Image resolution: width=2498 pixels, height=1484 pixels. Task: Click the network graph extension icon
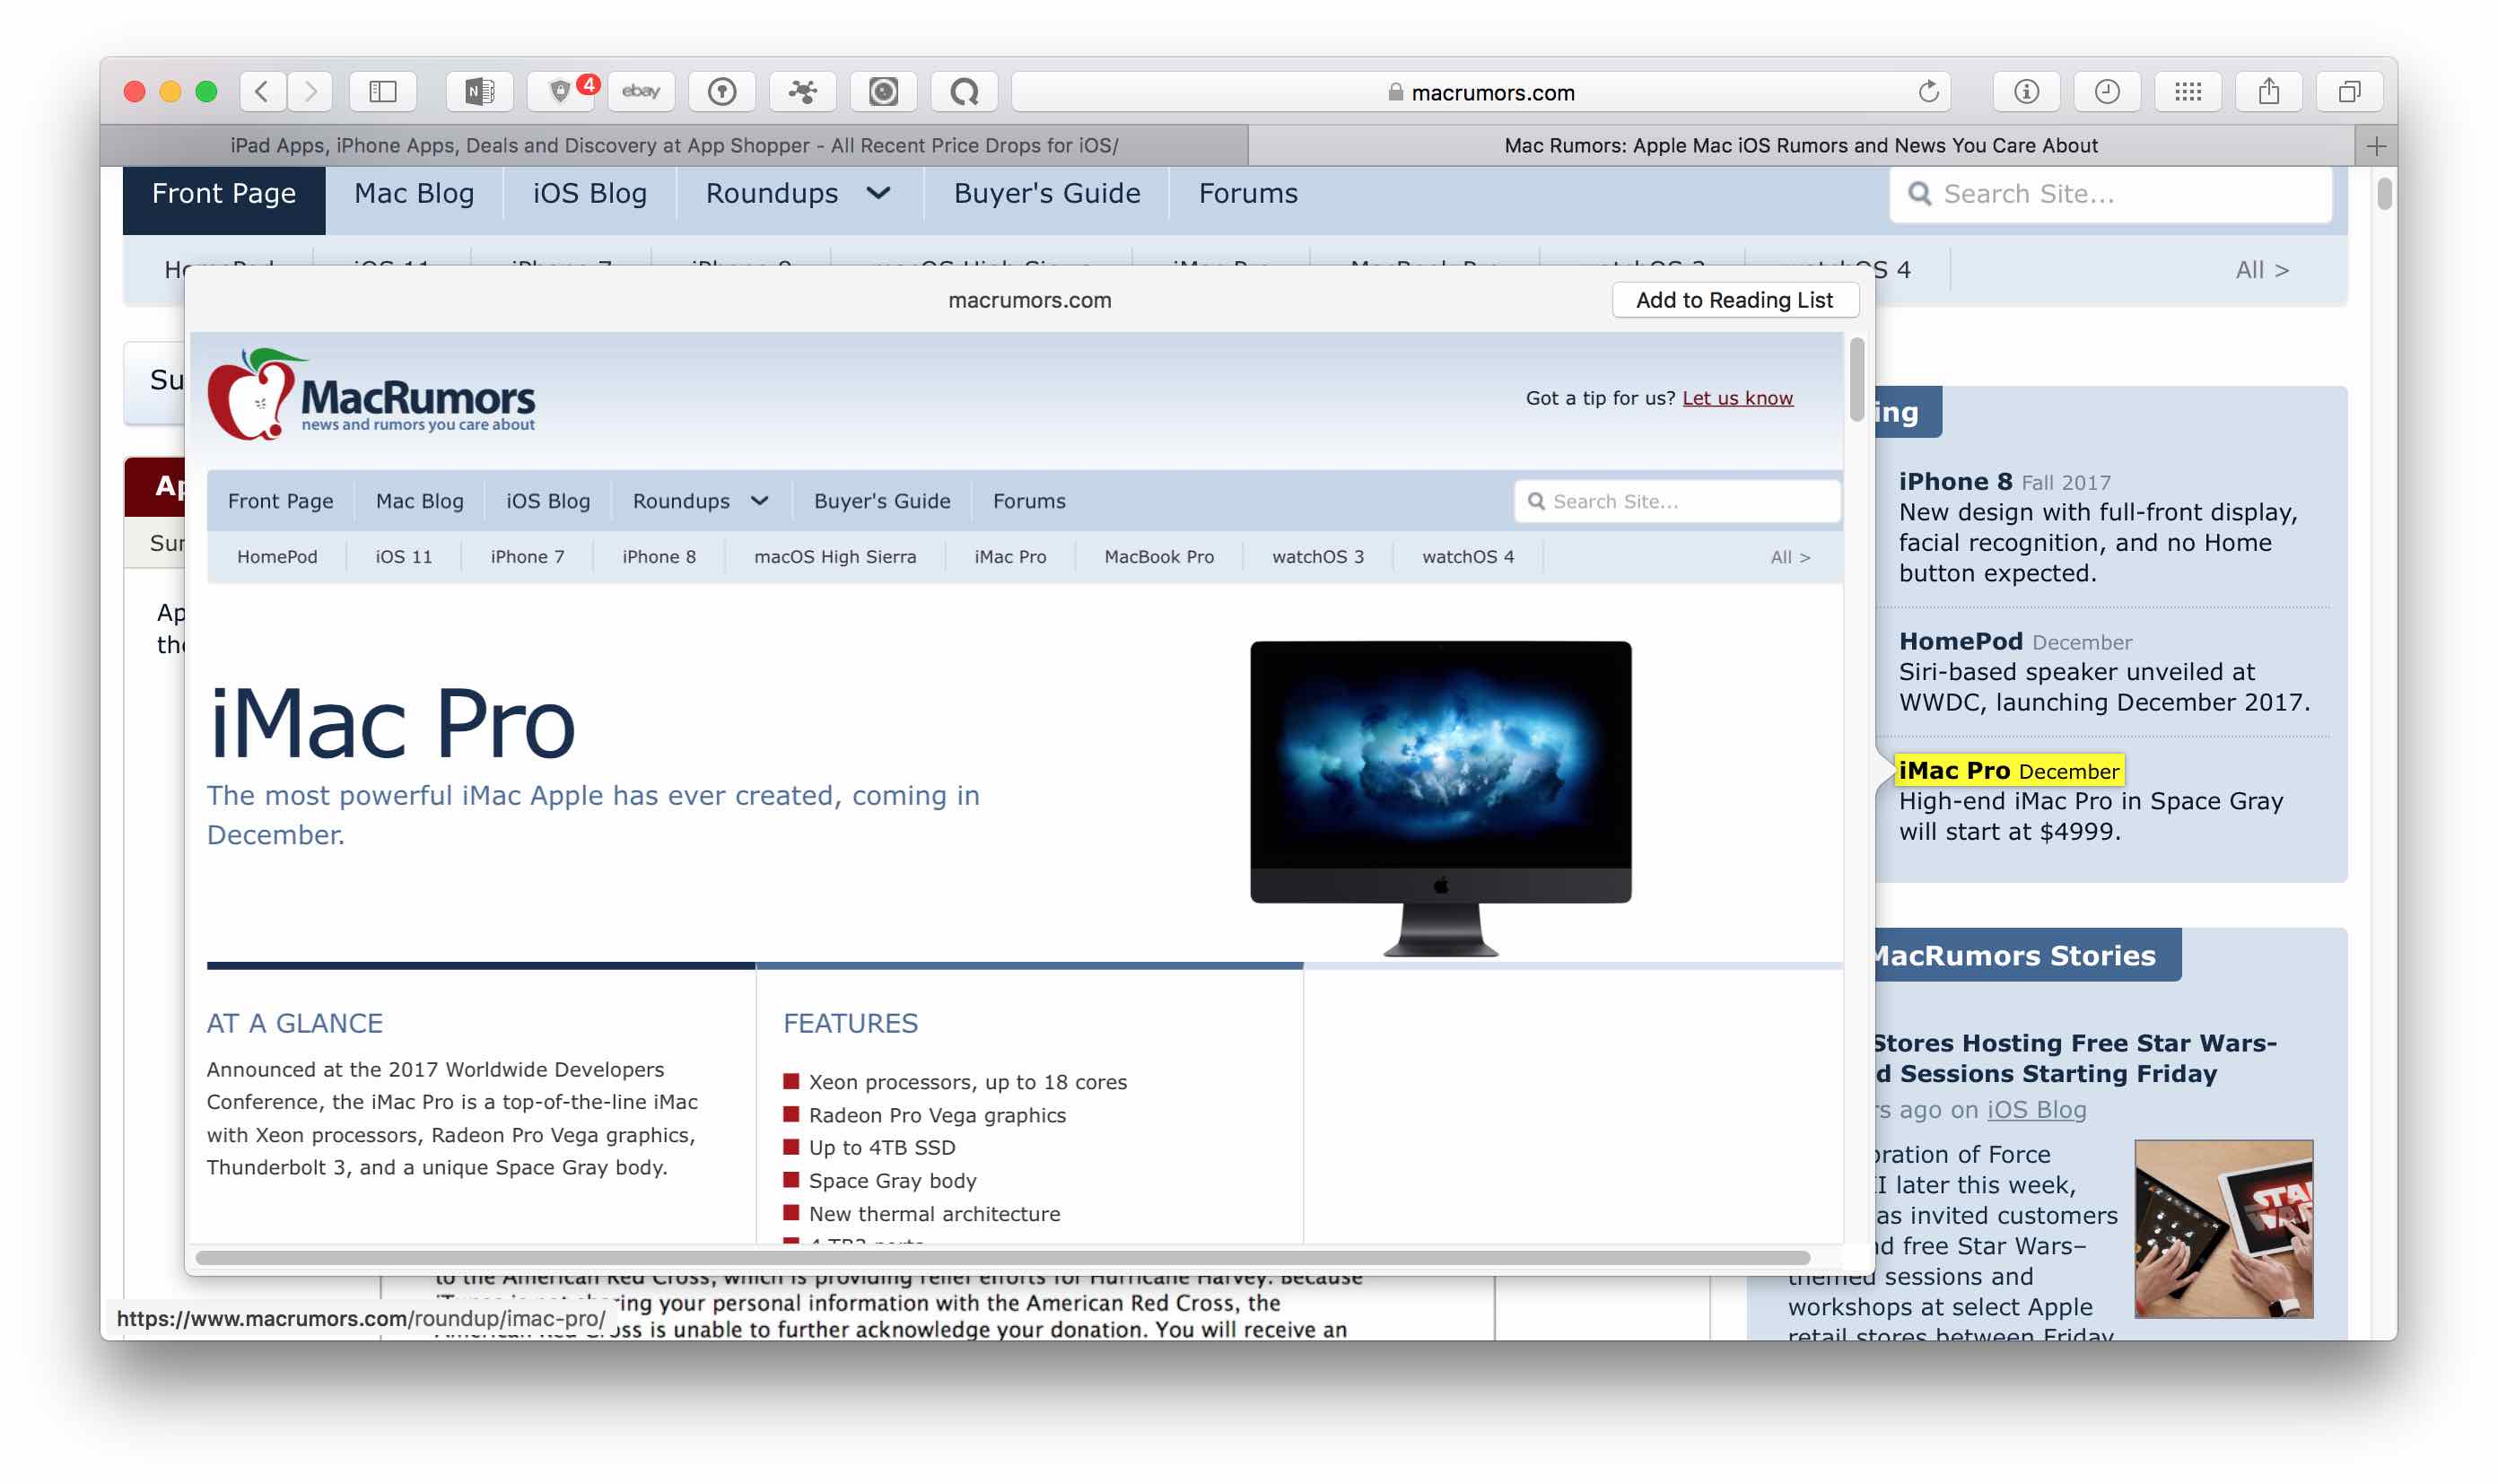[x=803, y=92]
